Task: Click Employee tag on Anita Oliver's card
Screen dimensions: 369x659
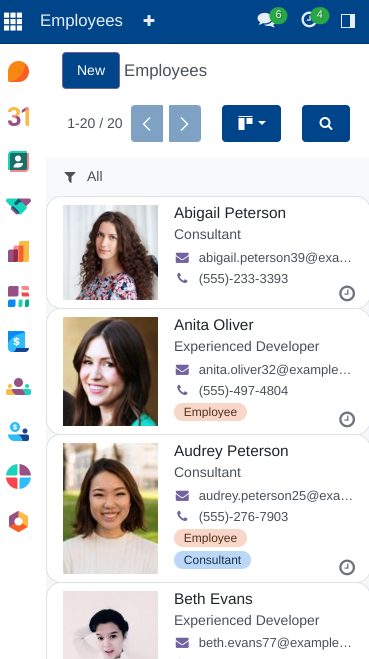Action: coord(211,412)
